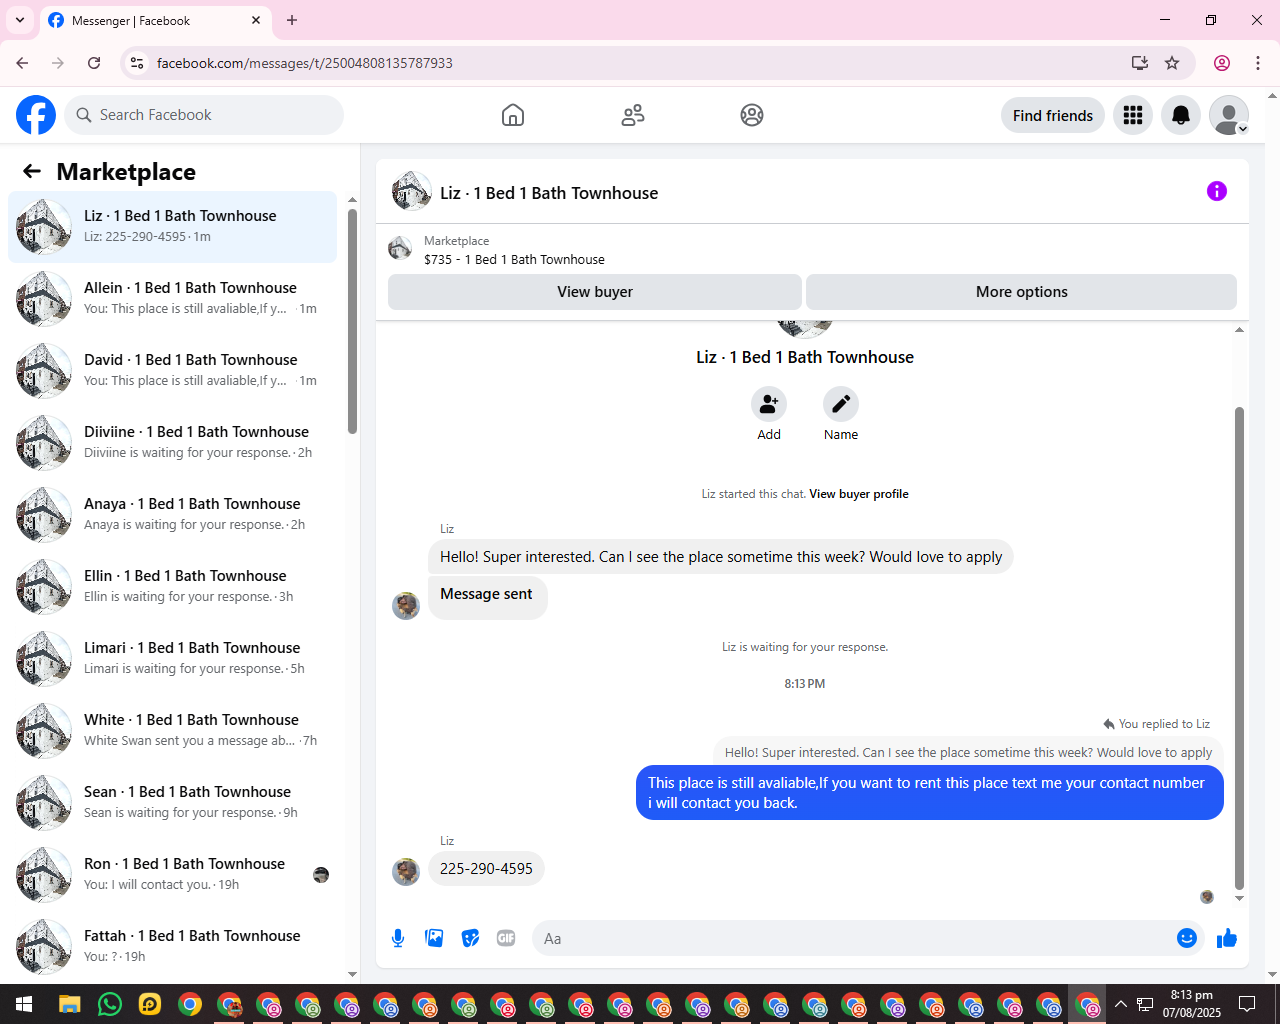
Task: Click the Search Facebook field
Action: click(x=204, y=115)
